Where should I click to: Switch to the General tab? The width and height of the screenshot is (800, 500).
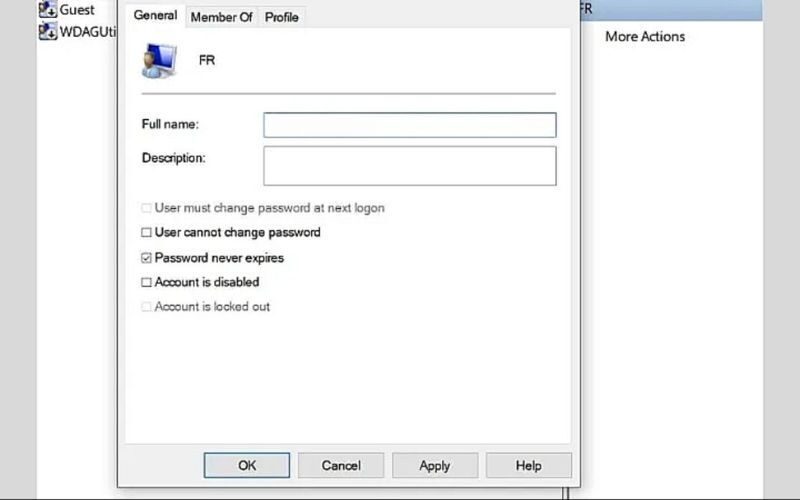[155, 15]
